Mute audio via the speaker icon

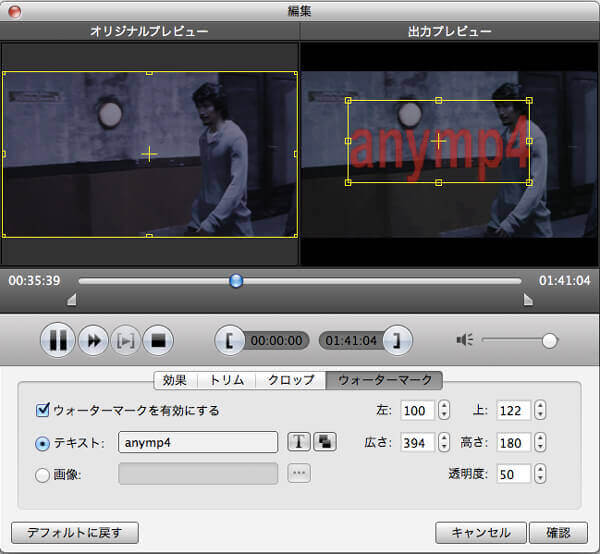tap(465, 339)
